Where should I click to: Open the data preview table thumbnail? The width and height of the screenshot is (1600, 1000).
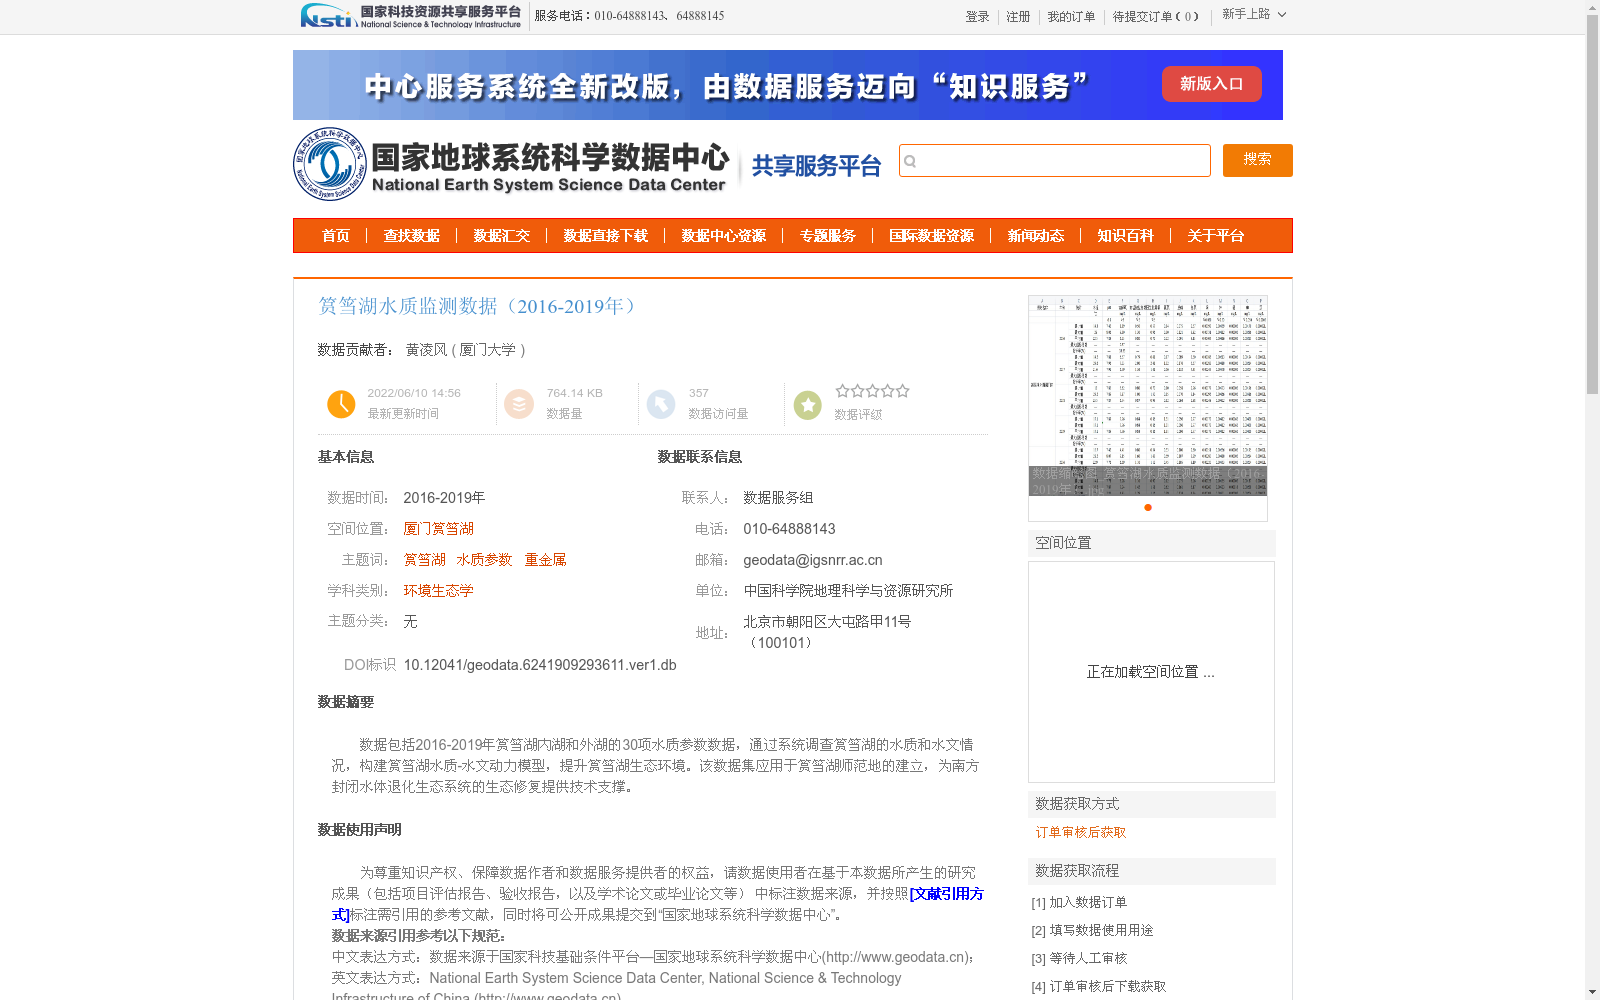click(x=1148, y=395)
